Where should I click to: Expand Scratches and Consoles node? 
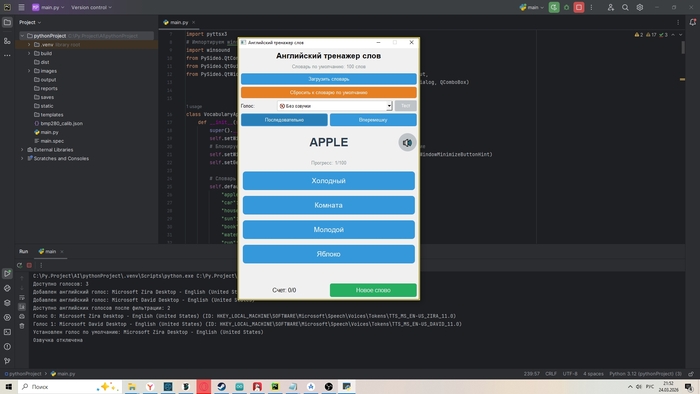click(22, 158)
